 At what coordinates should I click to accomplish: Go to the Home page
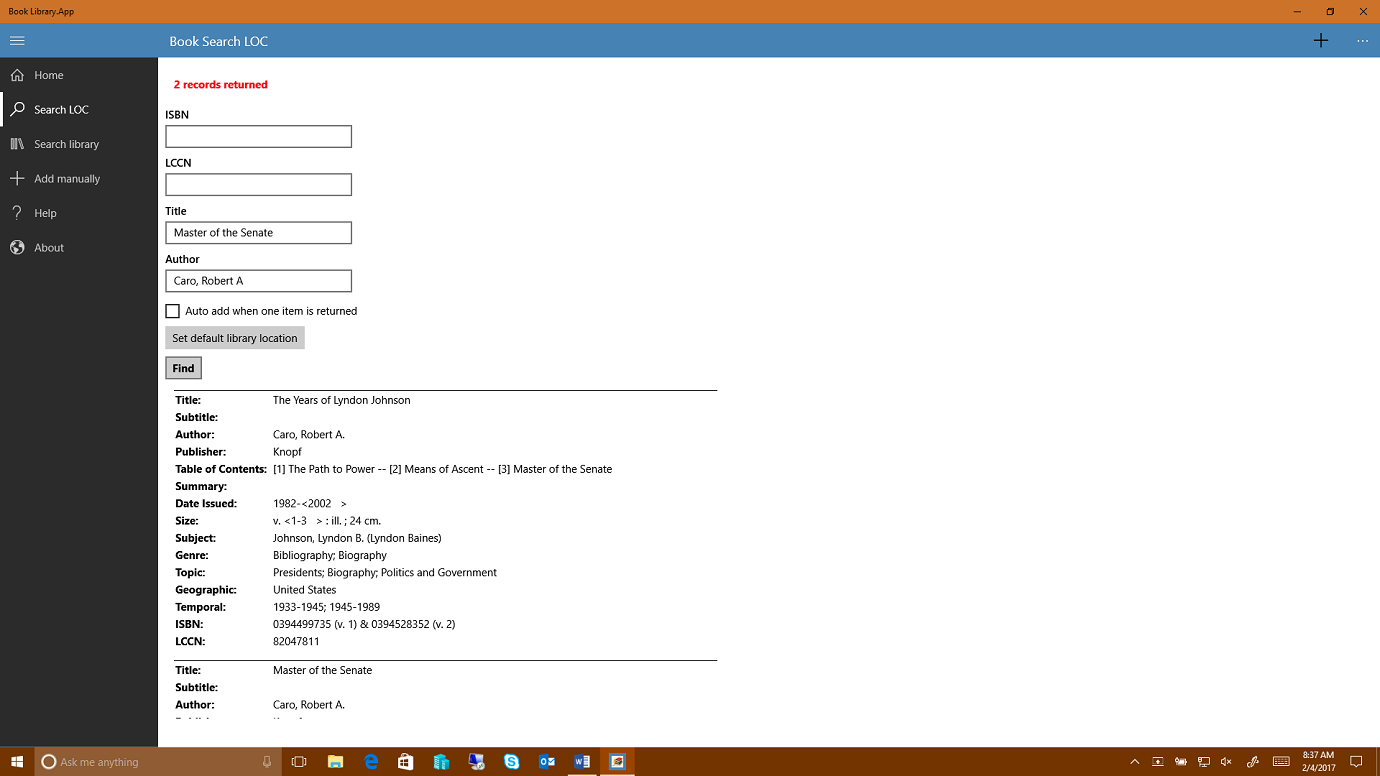[79, 75]
